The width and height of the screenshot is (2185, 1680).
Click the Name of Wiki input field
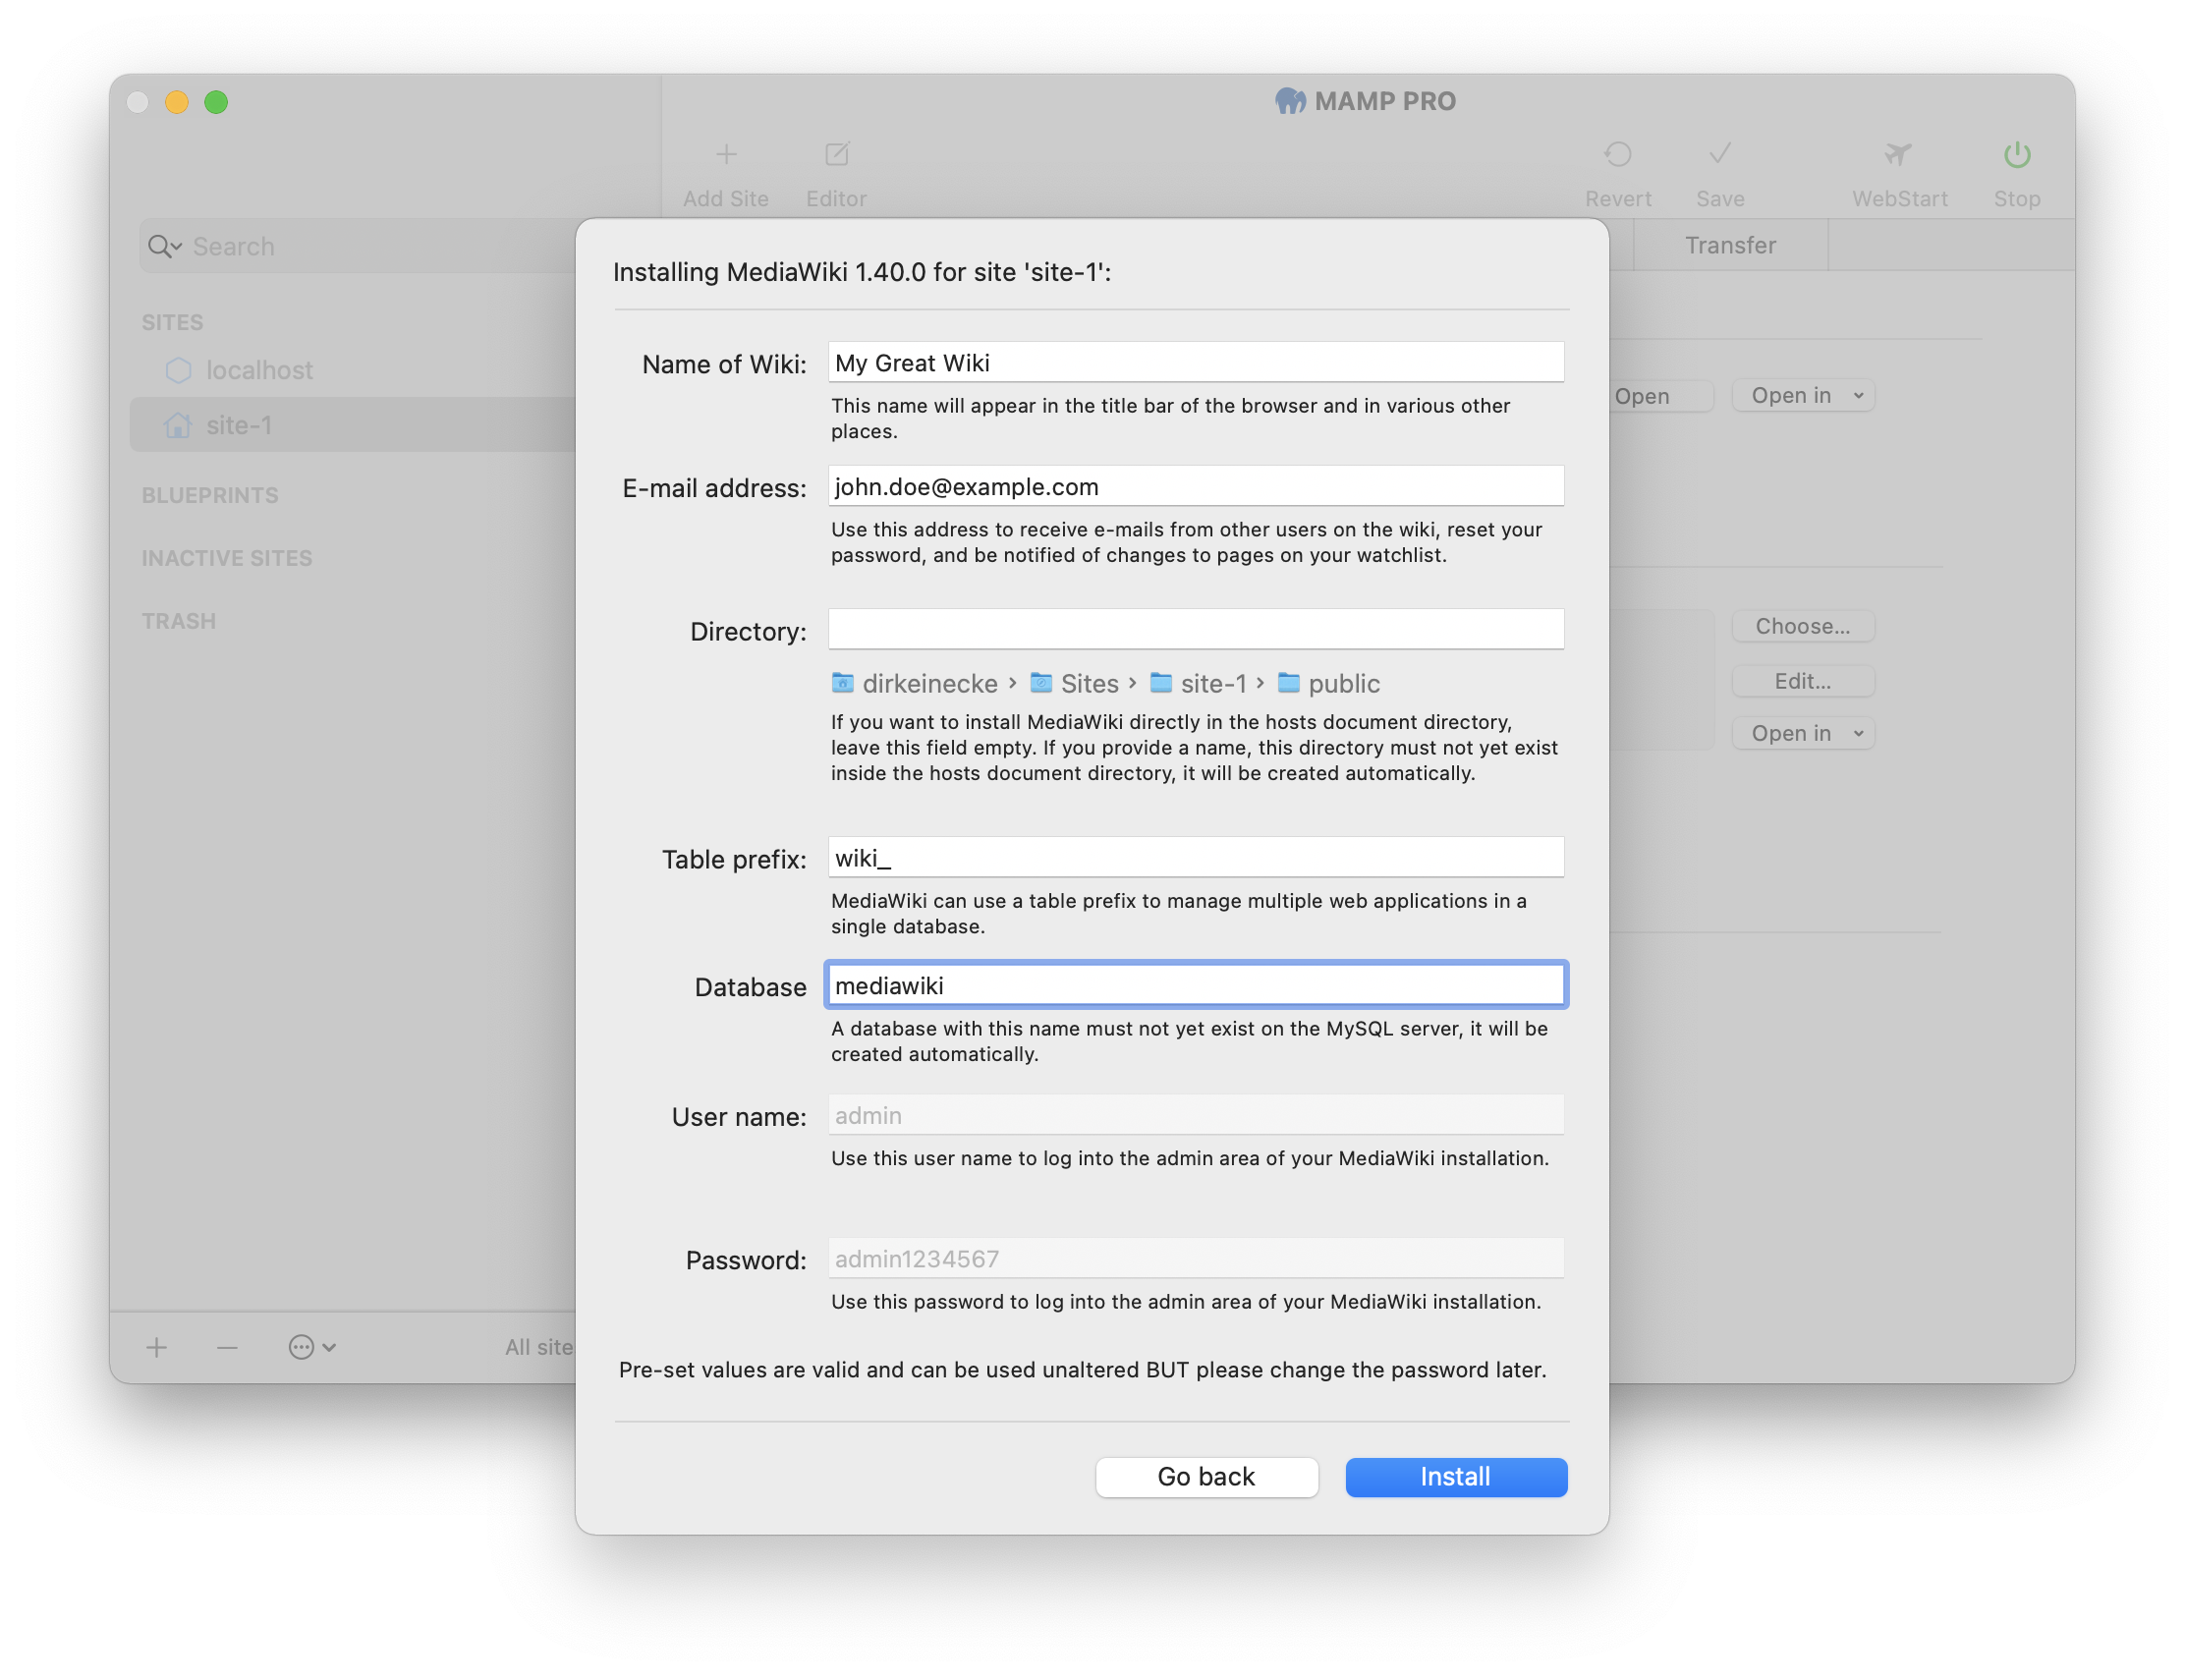coord(1197,364)
